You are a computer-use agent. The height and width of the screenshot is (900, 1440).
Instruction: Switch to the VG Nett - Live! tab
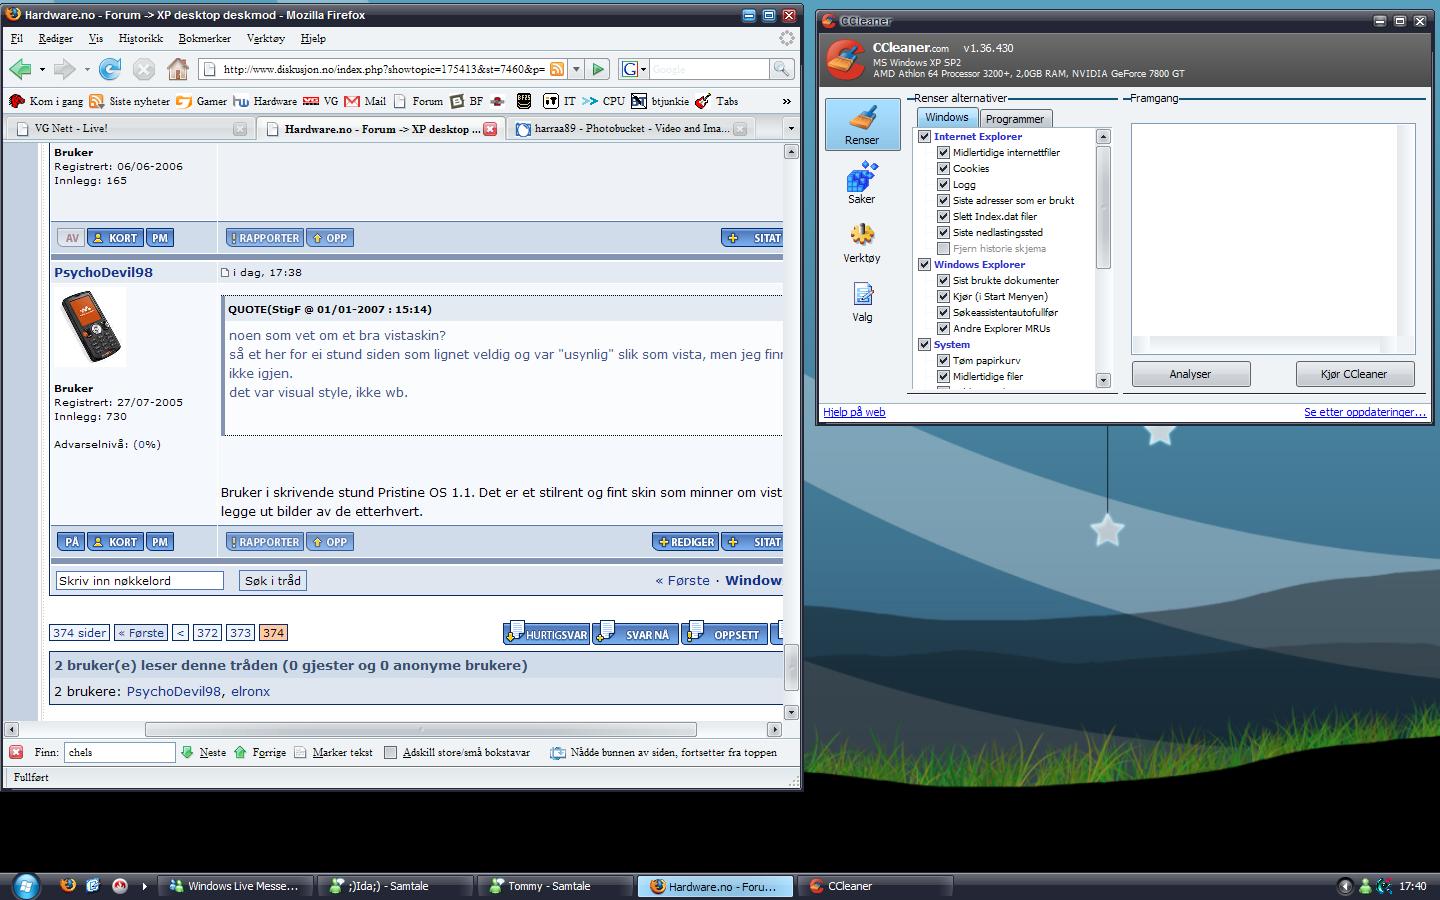[x=130, y=128]
